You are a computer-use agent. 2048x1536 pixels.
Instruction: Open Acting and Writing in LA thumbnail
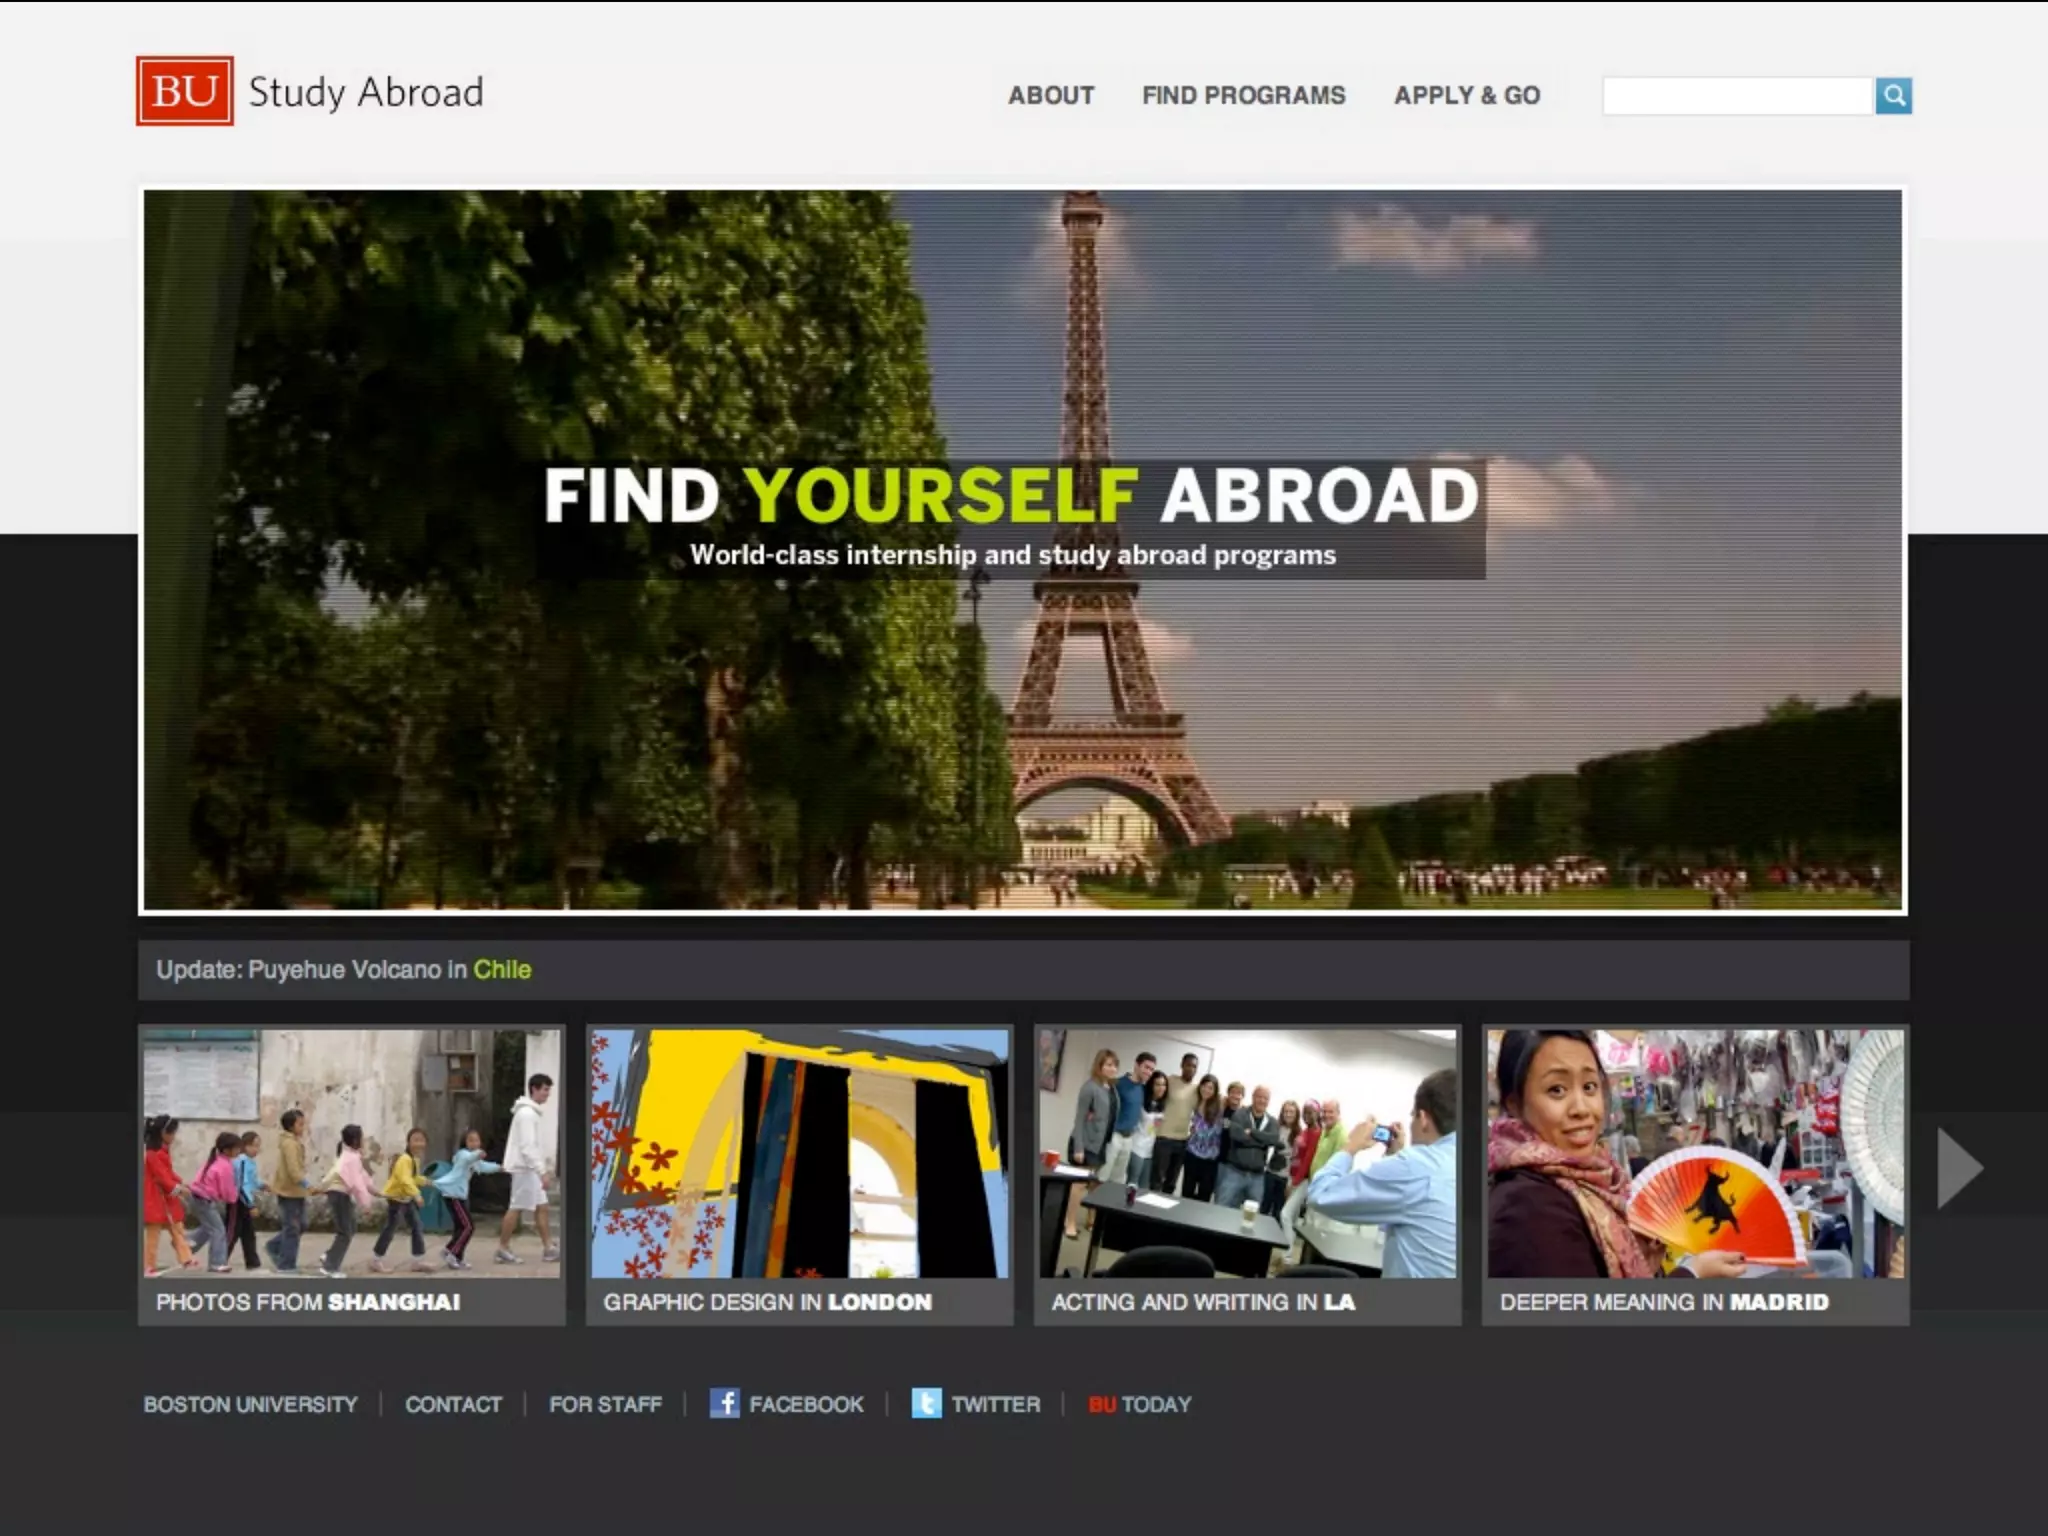coord(1247,1154)
